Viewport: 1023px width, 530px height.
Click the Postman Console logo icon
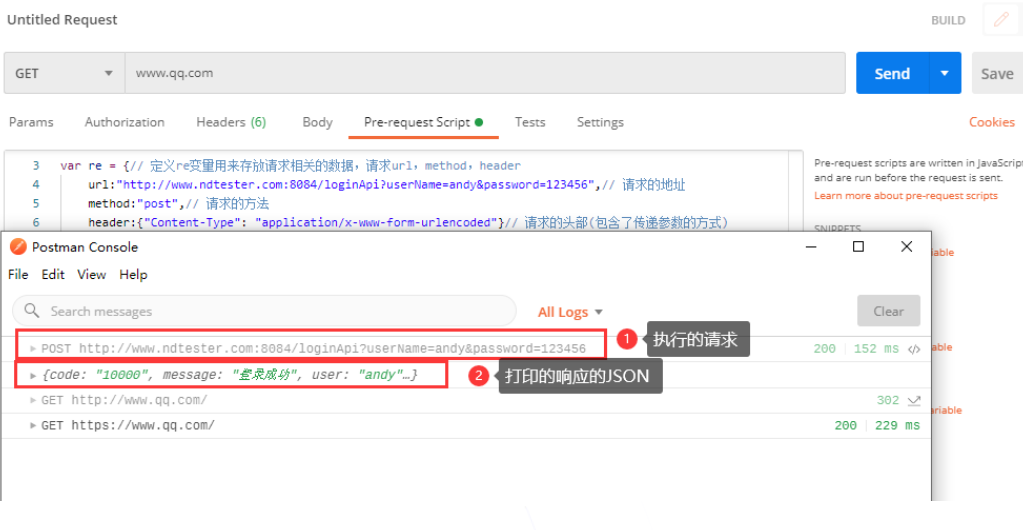18,247
